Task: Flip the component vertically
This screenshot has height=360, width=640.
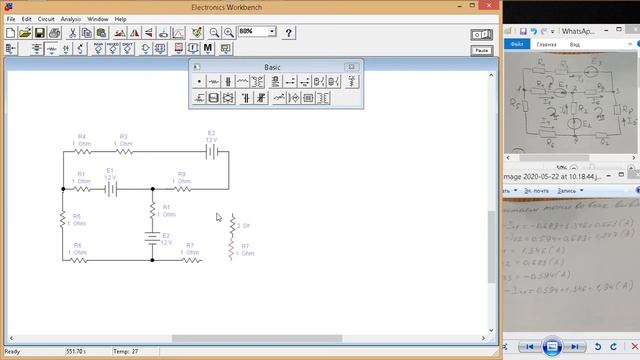Action: coord(149,33)
